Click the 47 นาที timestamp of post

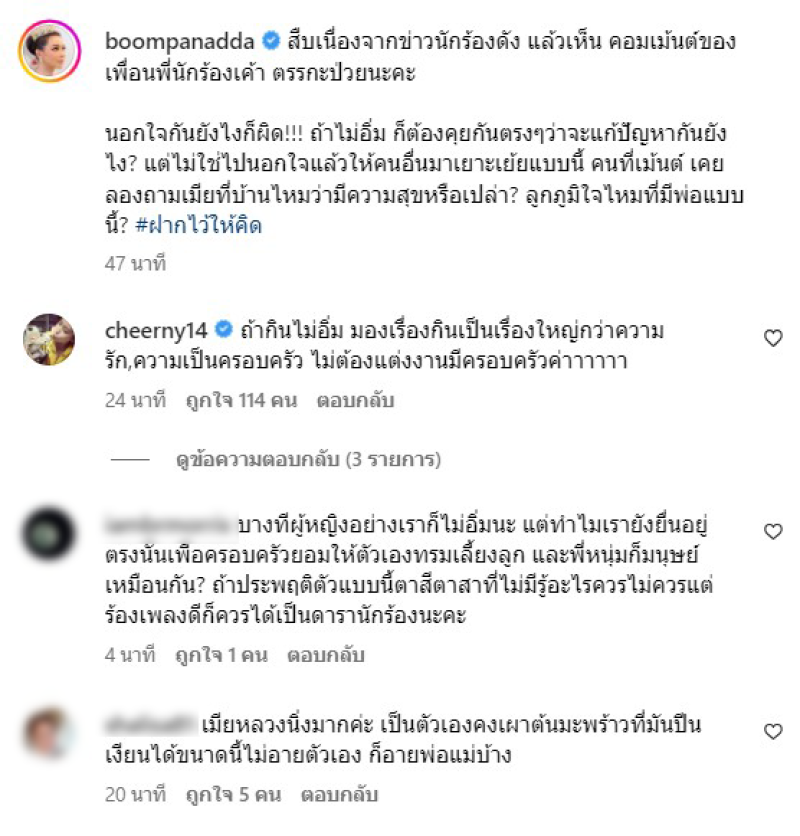[135, 263]
